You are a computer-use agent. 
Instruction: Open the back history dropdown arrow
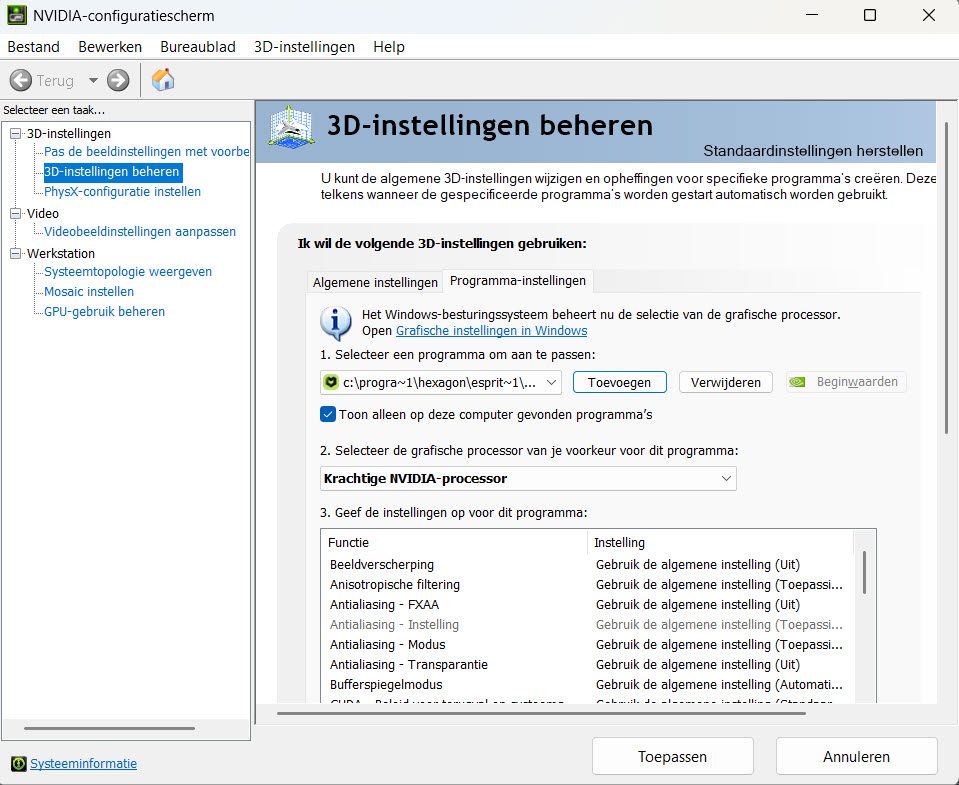[93, 80]
